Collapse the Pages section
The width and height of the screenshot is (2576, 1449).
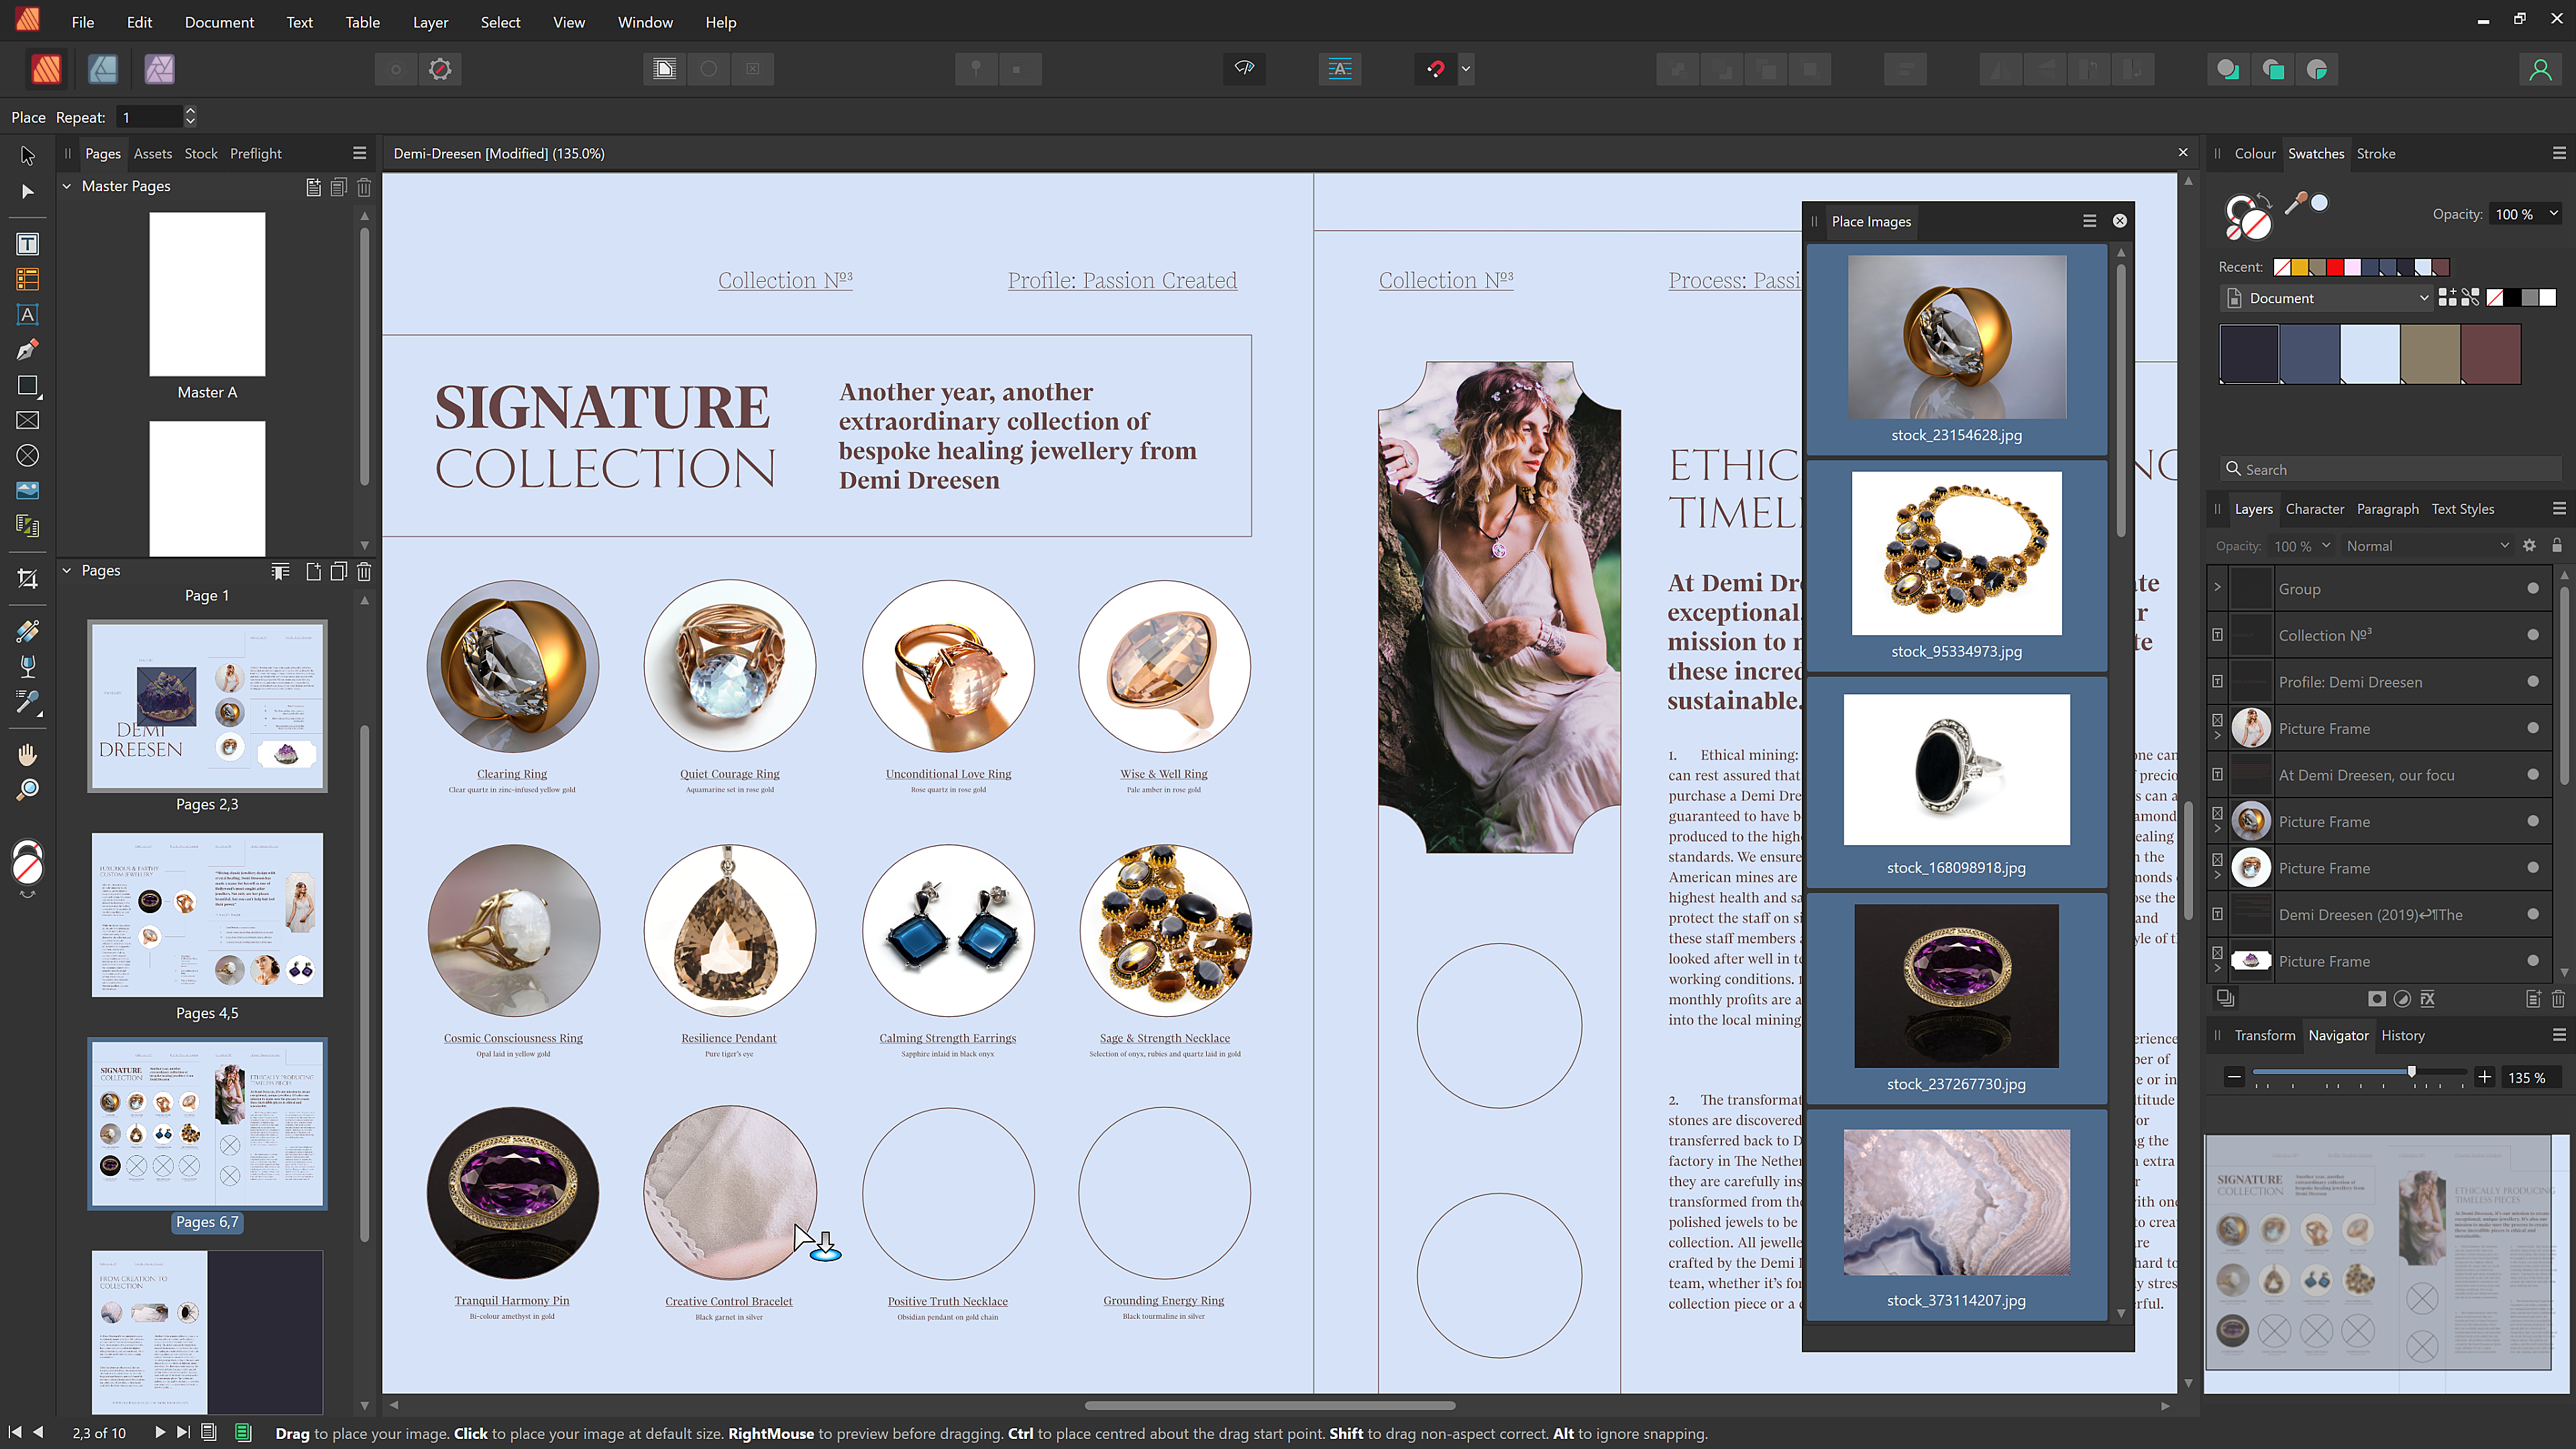(67, 570)
